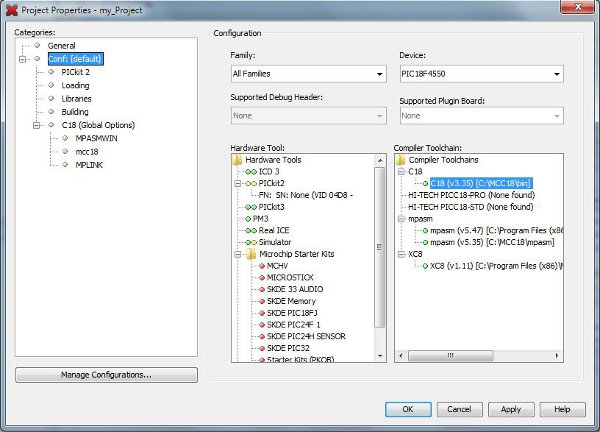
Task: Select SKDE PIC32 starter kit
Action: coord(288,348)
